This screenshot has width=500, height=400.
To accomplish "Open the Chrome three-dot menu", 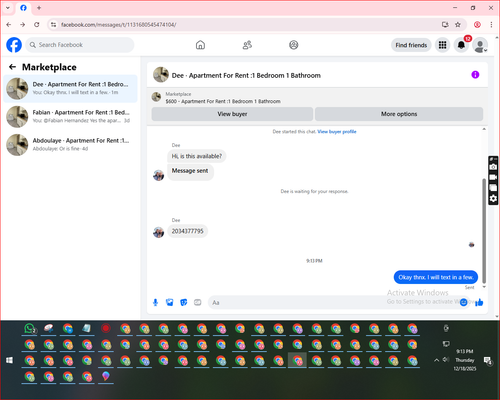I will (x=491, y=25).
